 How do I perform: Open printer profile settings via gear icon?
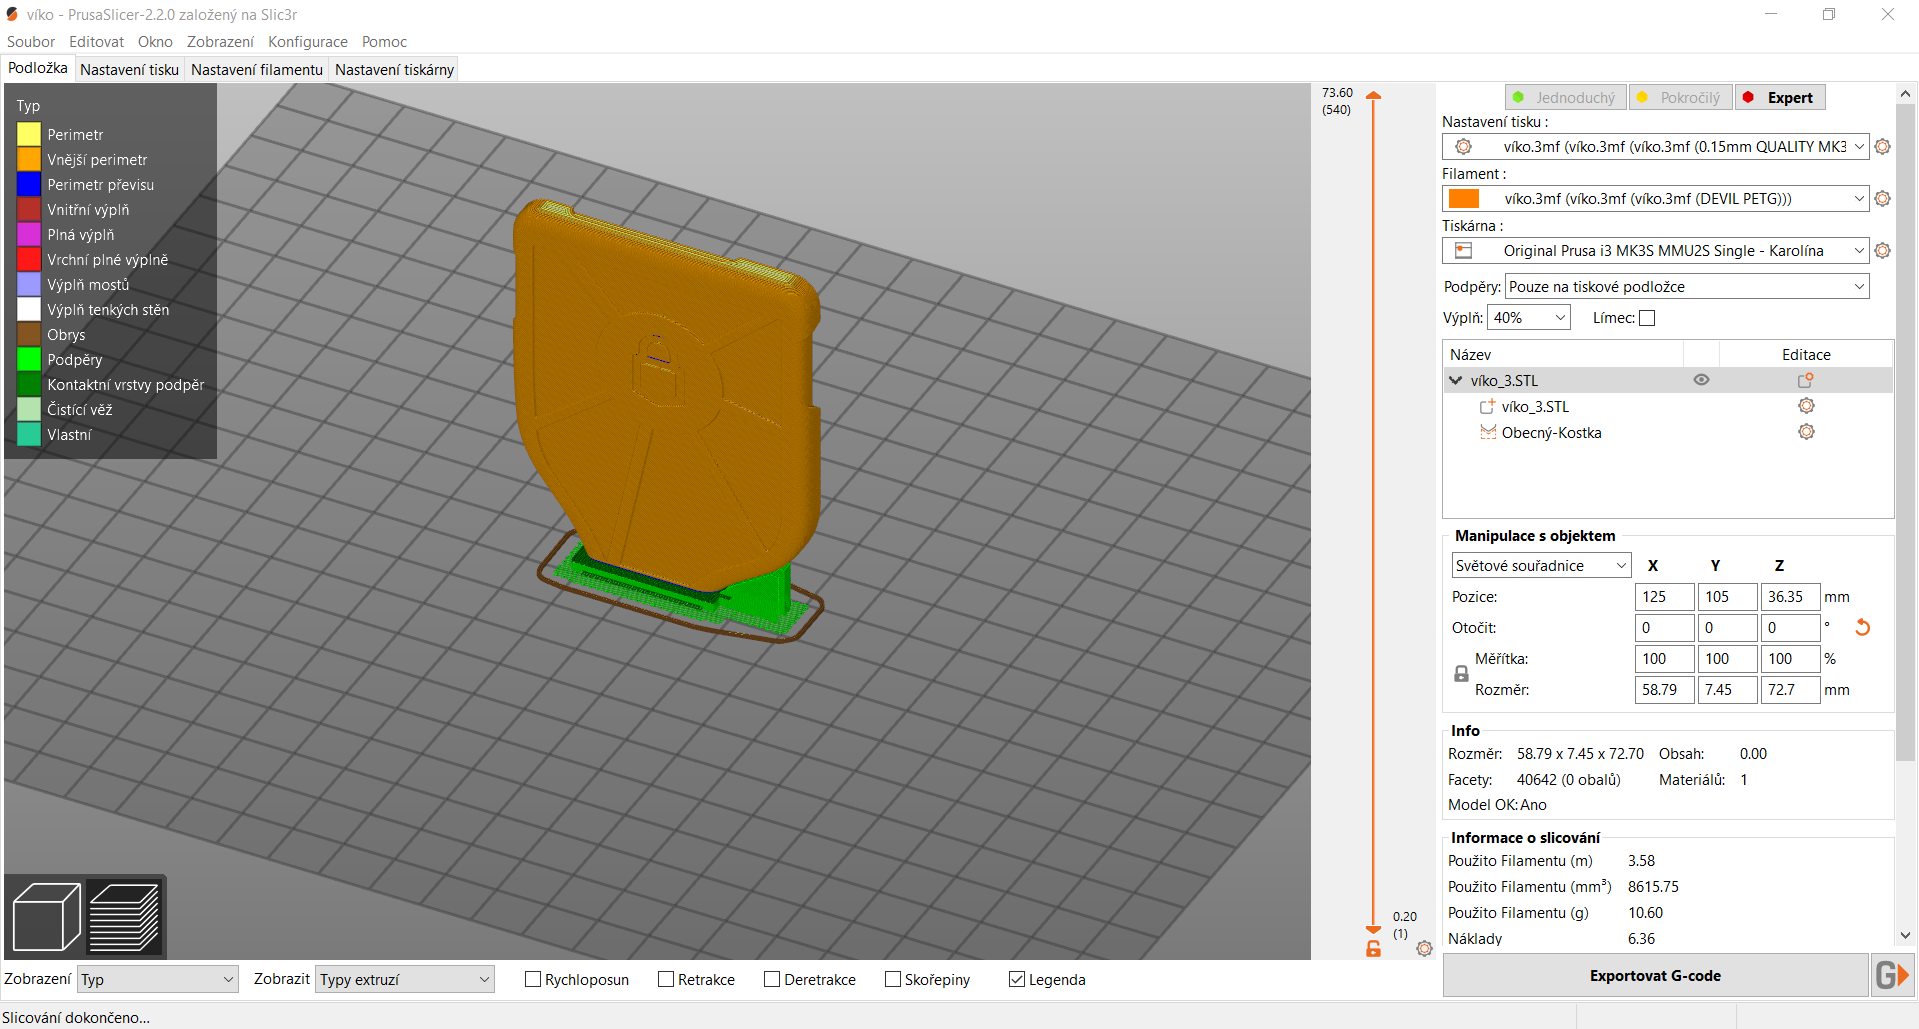tap(1884, 250)
